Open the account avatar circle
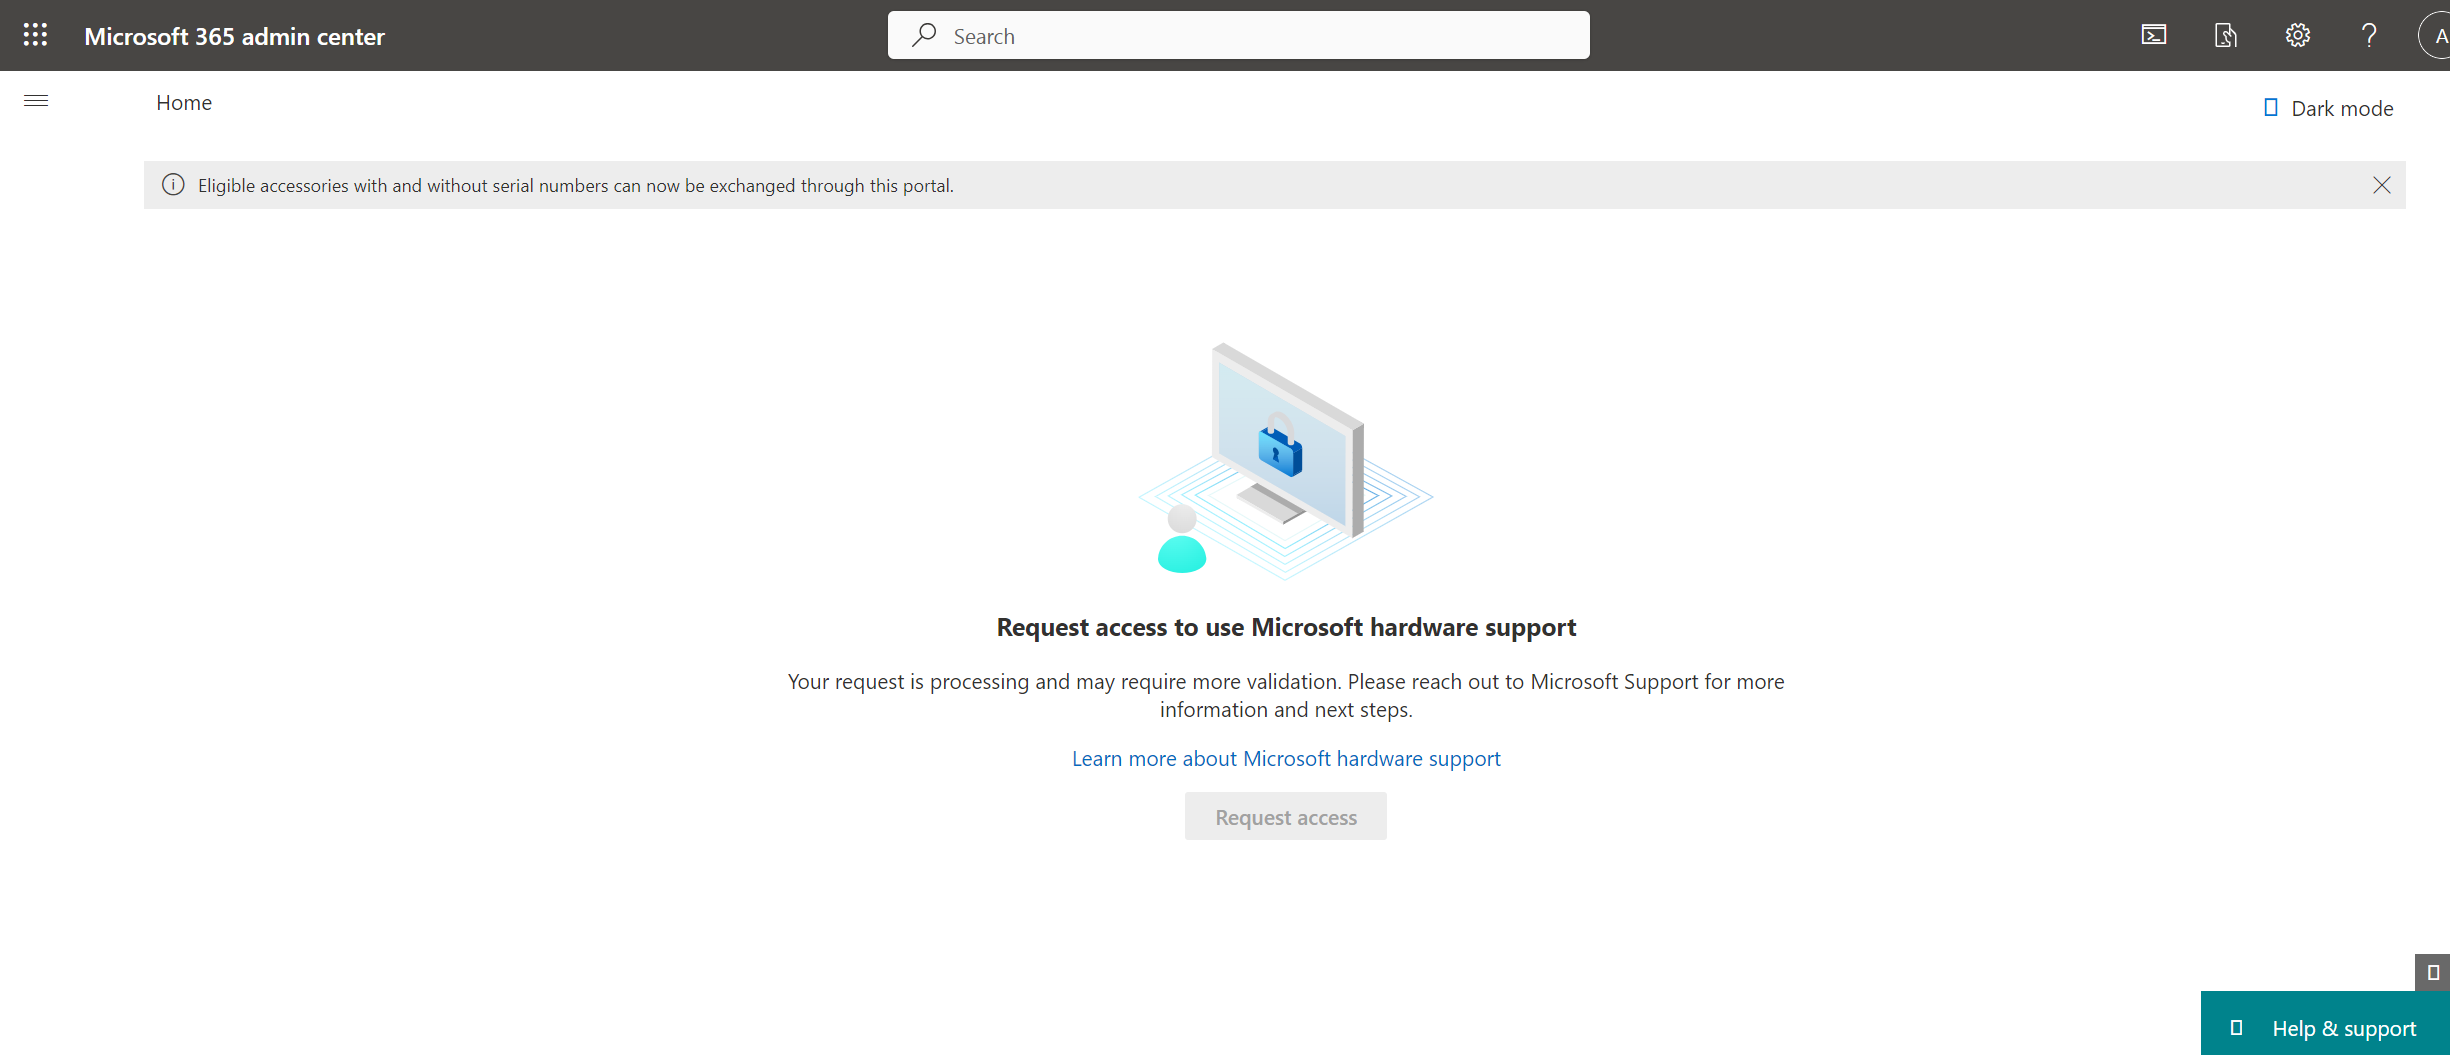 coord(2437,34)
